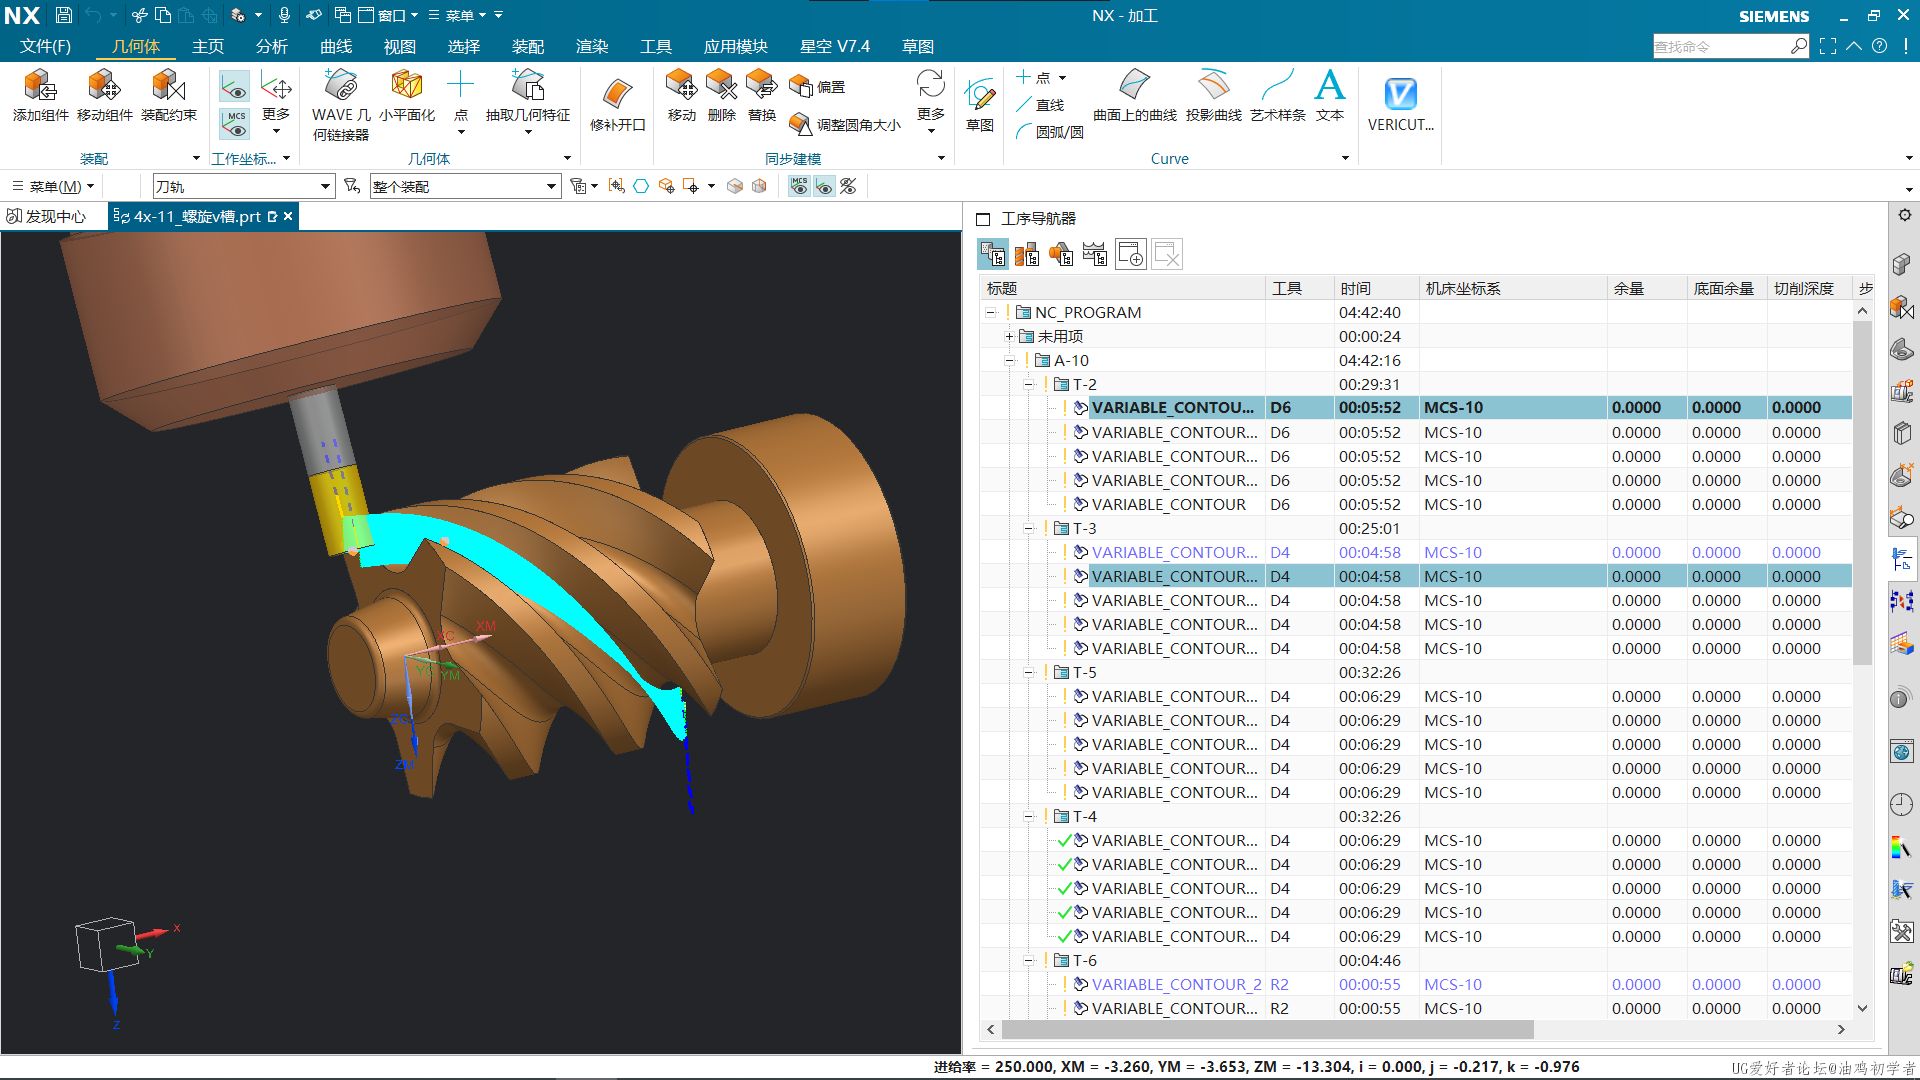
Task: Open the 窗口 window menu in title bar
Action: tap(388, 15)
